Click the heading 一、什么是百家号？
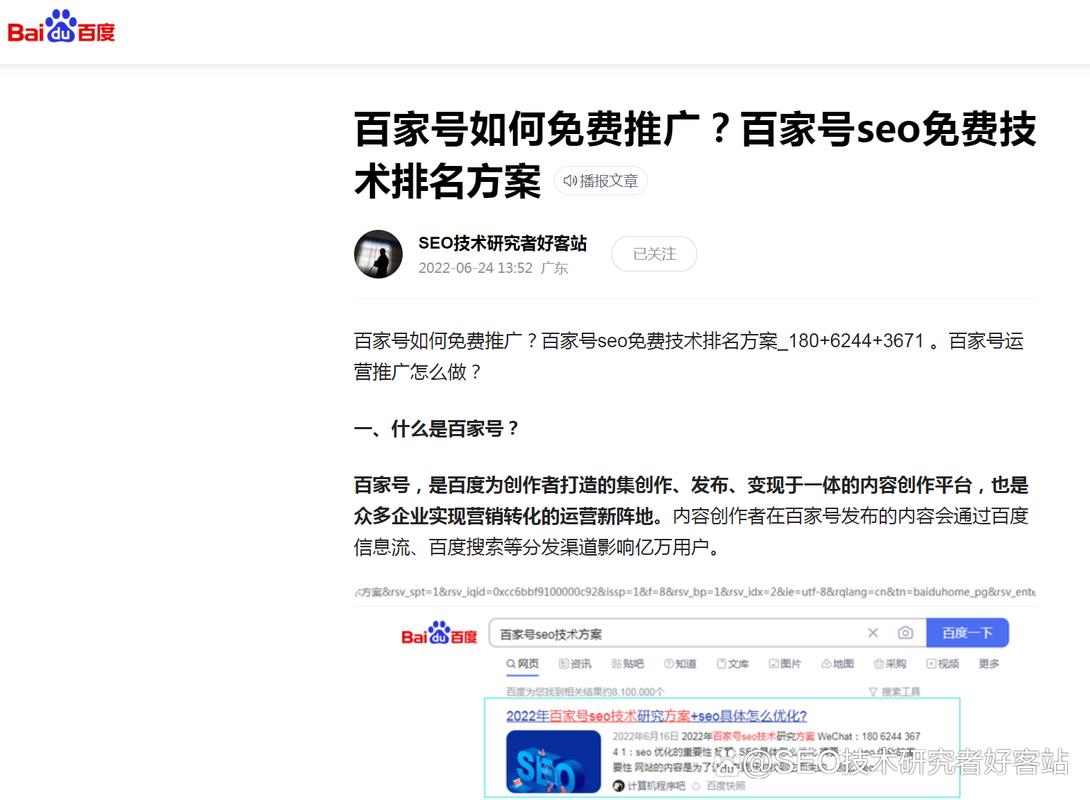Screen dimensions: 1090x800 tap(436, 429)
